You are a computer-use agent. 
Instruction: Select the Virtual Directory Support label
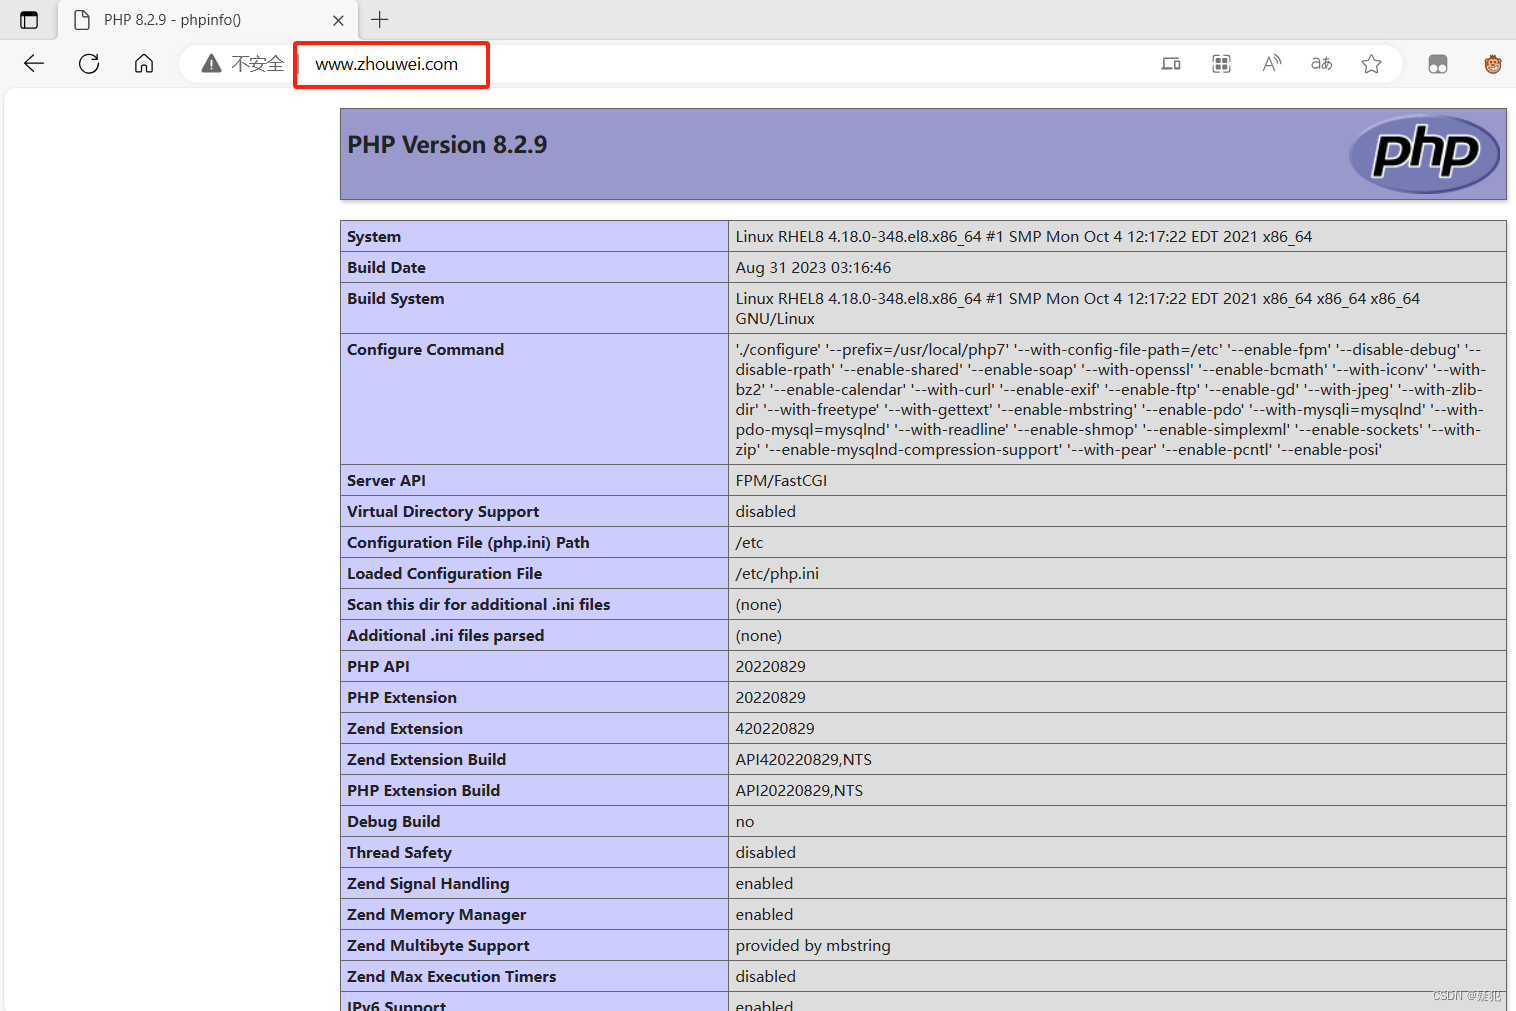[x=443, y=512]
